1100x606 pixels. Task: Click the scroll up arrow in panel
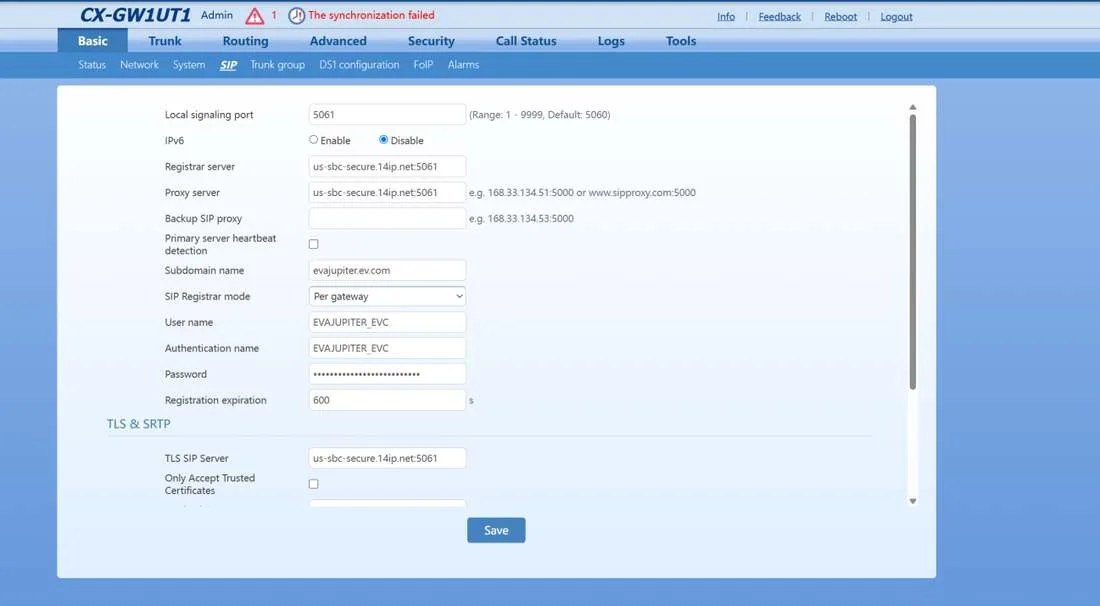tap(913, 107)
